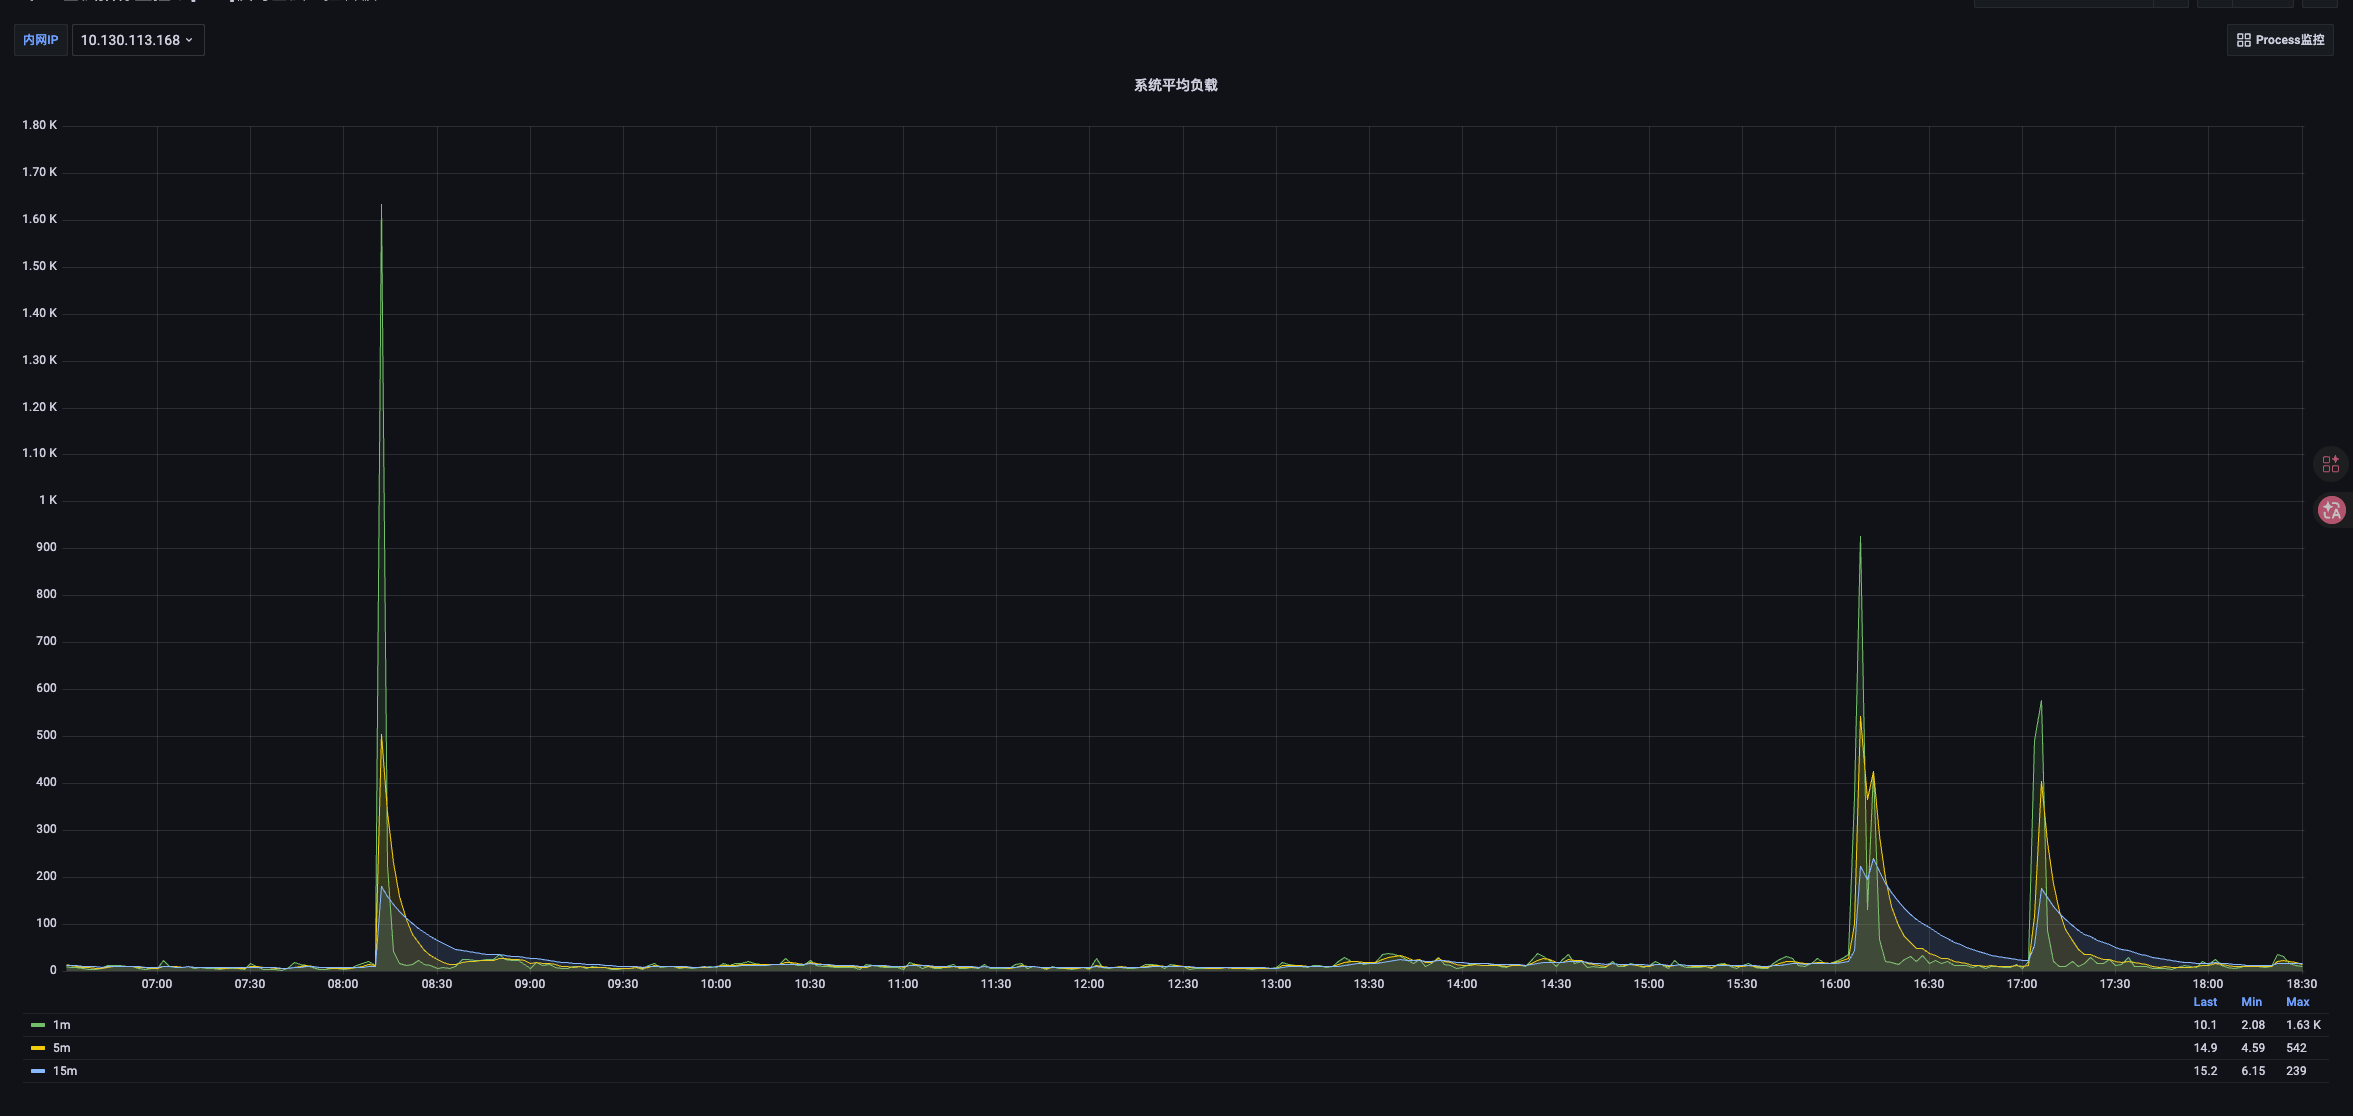Click the 12:00 x-axis time label

1088,984
